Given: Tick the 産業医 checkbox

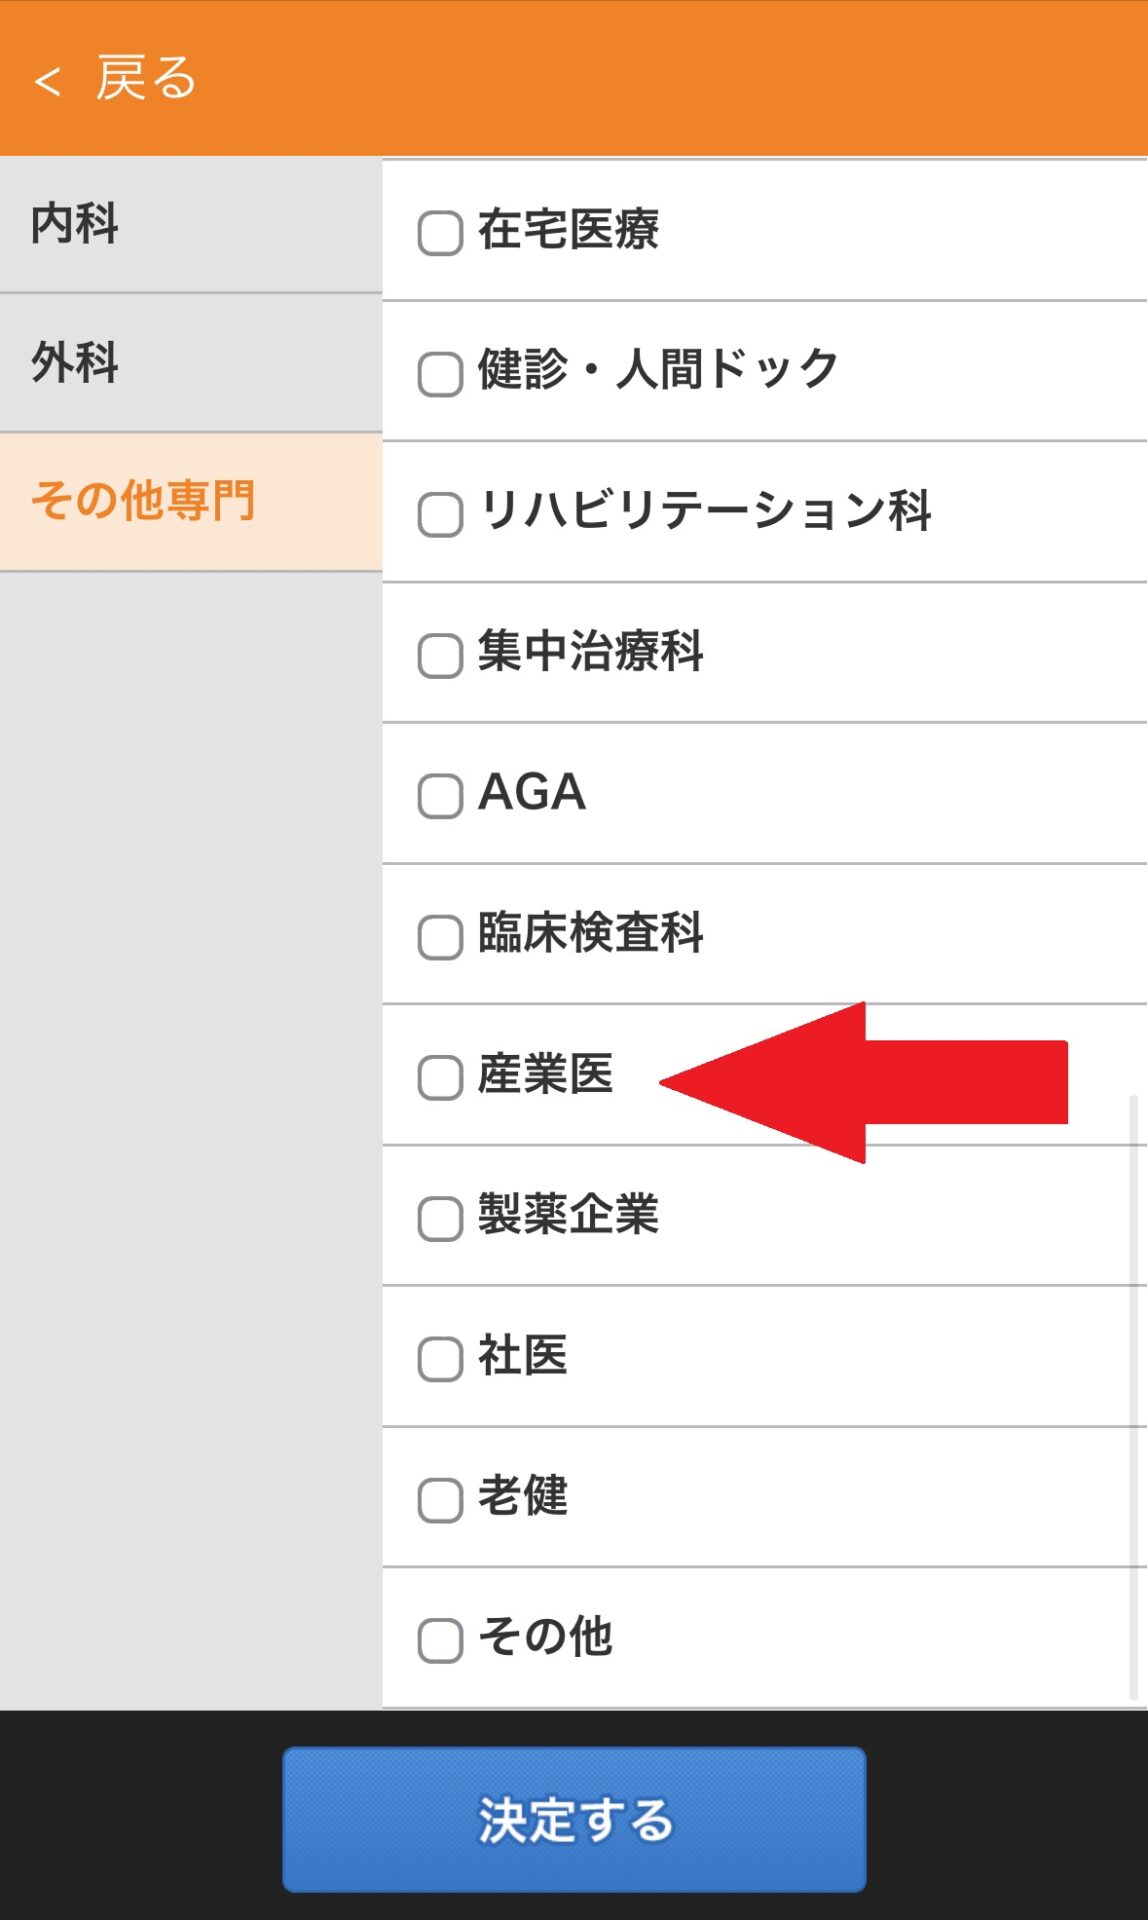Looking at the screenshot, I should point(440,1078).
